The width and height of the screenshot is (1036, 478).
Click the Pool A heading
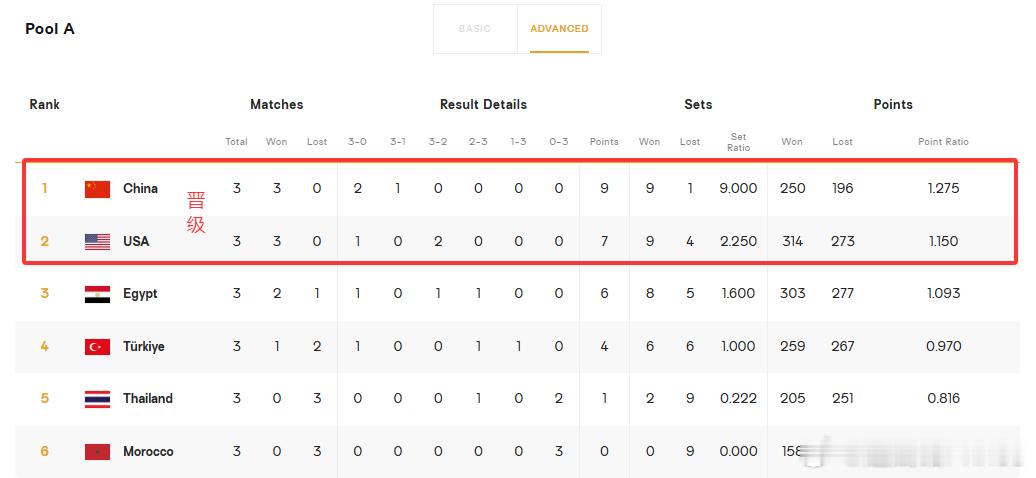(x=50, y=29)
